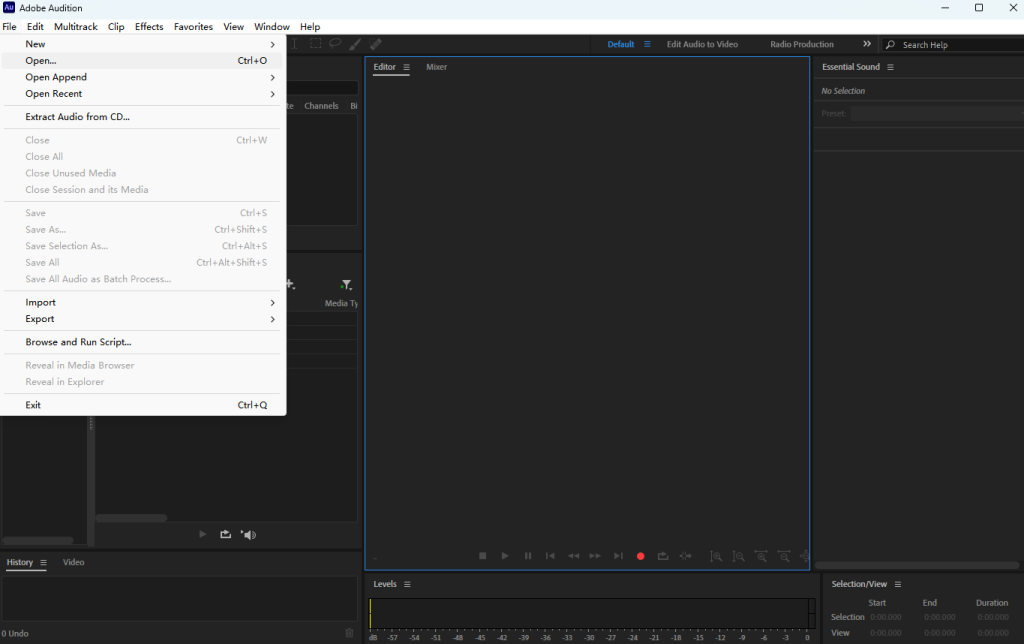The height and width of the screenshot is (644, 1024).
Task: Open the Default workspace menu icon
Action: pyautogui.click(x=647, y=44)
